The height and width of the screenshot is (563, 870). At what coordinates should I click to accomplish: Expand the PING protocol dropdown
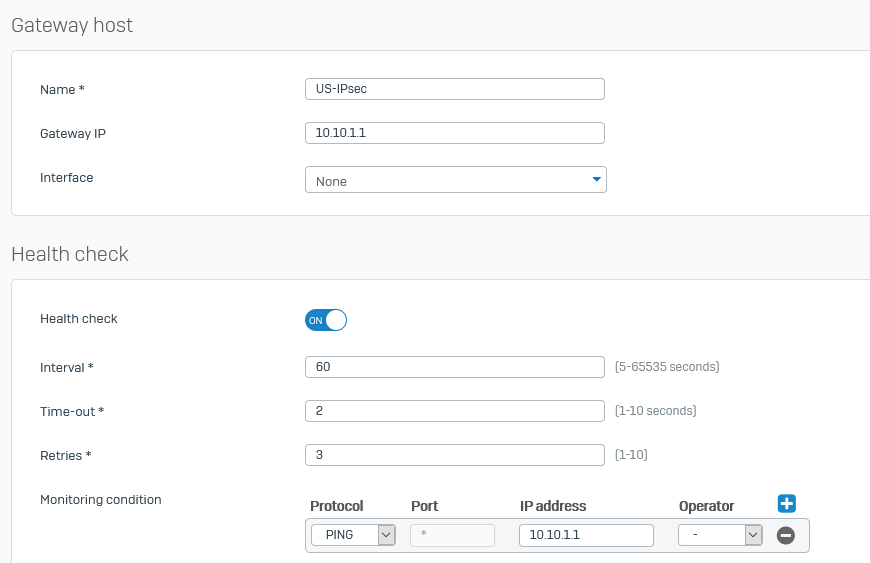click(x=353, y=535)
